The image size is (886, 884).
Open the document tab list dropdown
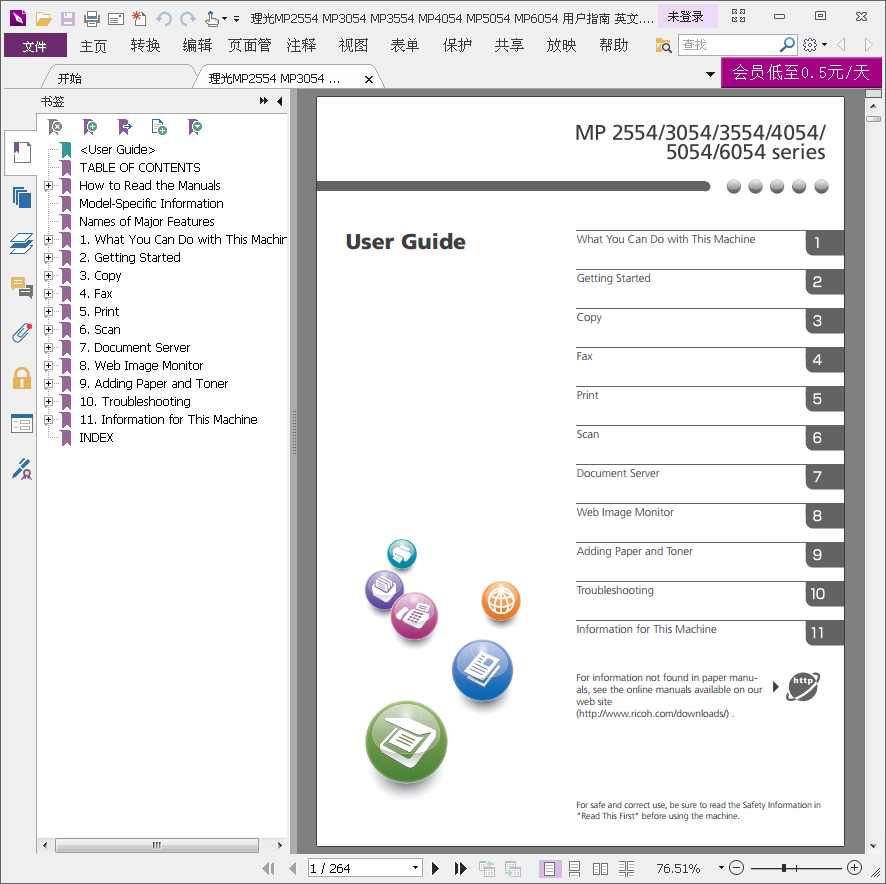pos(710,74)
